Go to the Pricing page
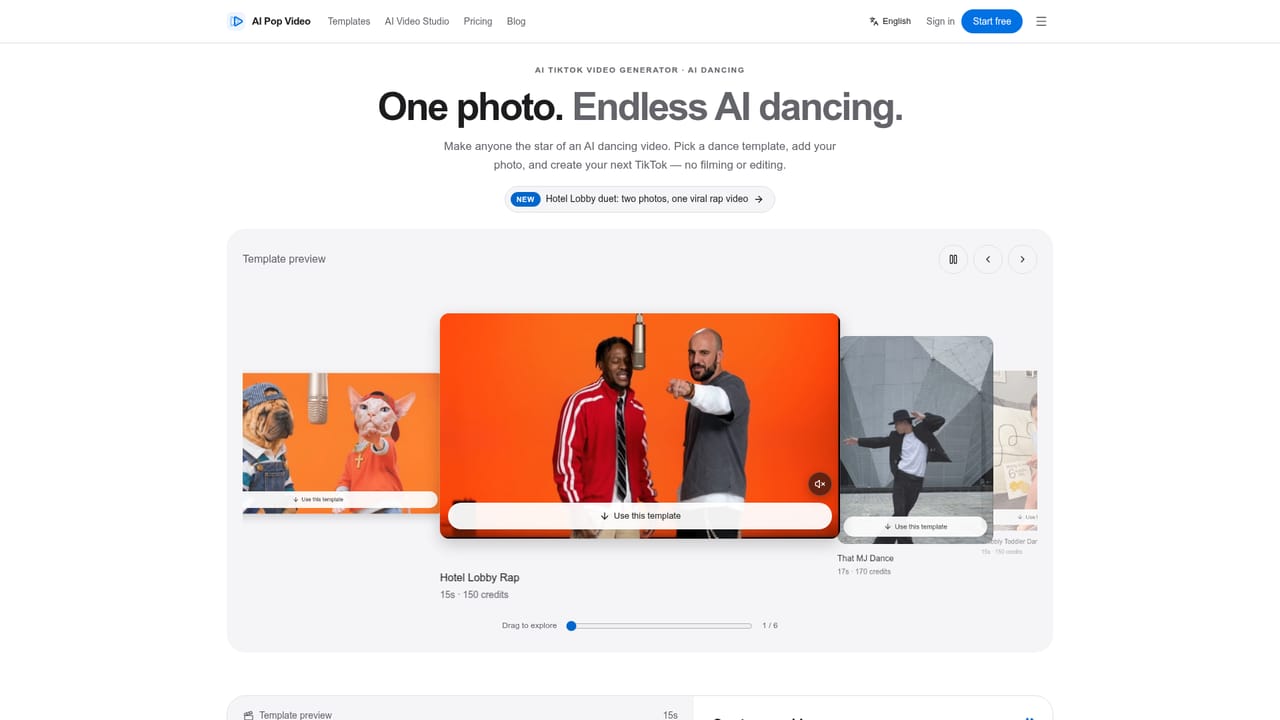The image size is (1280, 720). 478,21
